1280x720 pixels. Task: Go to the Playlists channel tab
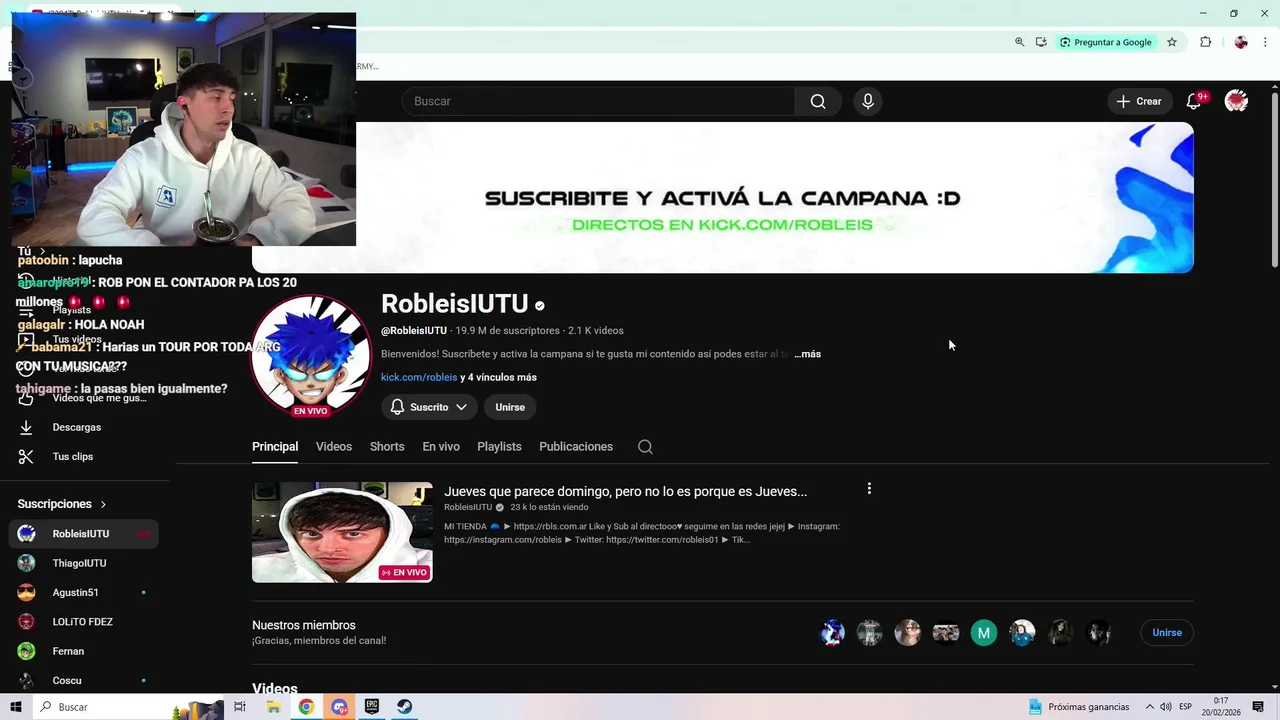coord(499,447)
